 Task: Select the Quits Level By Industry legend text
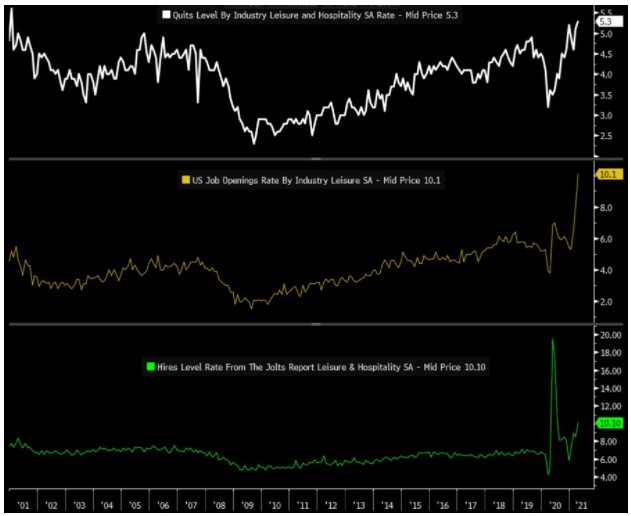(x=315, y=15)
